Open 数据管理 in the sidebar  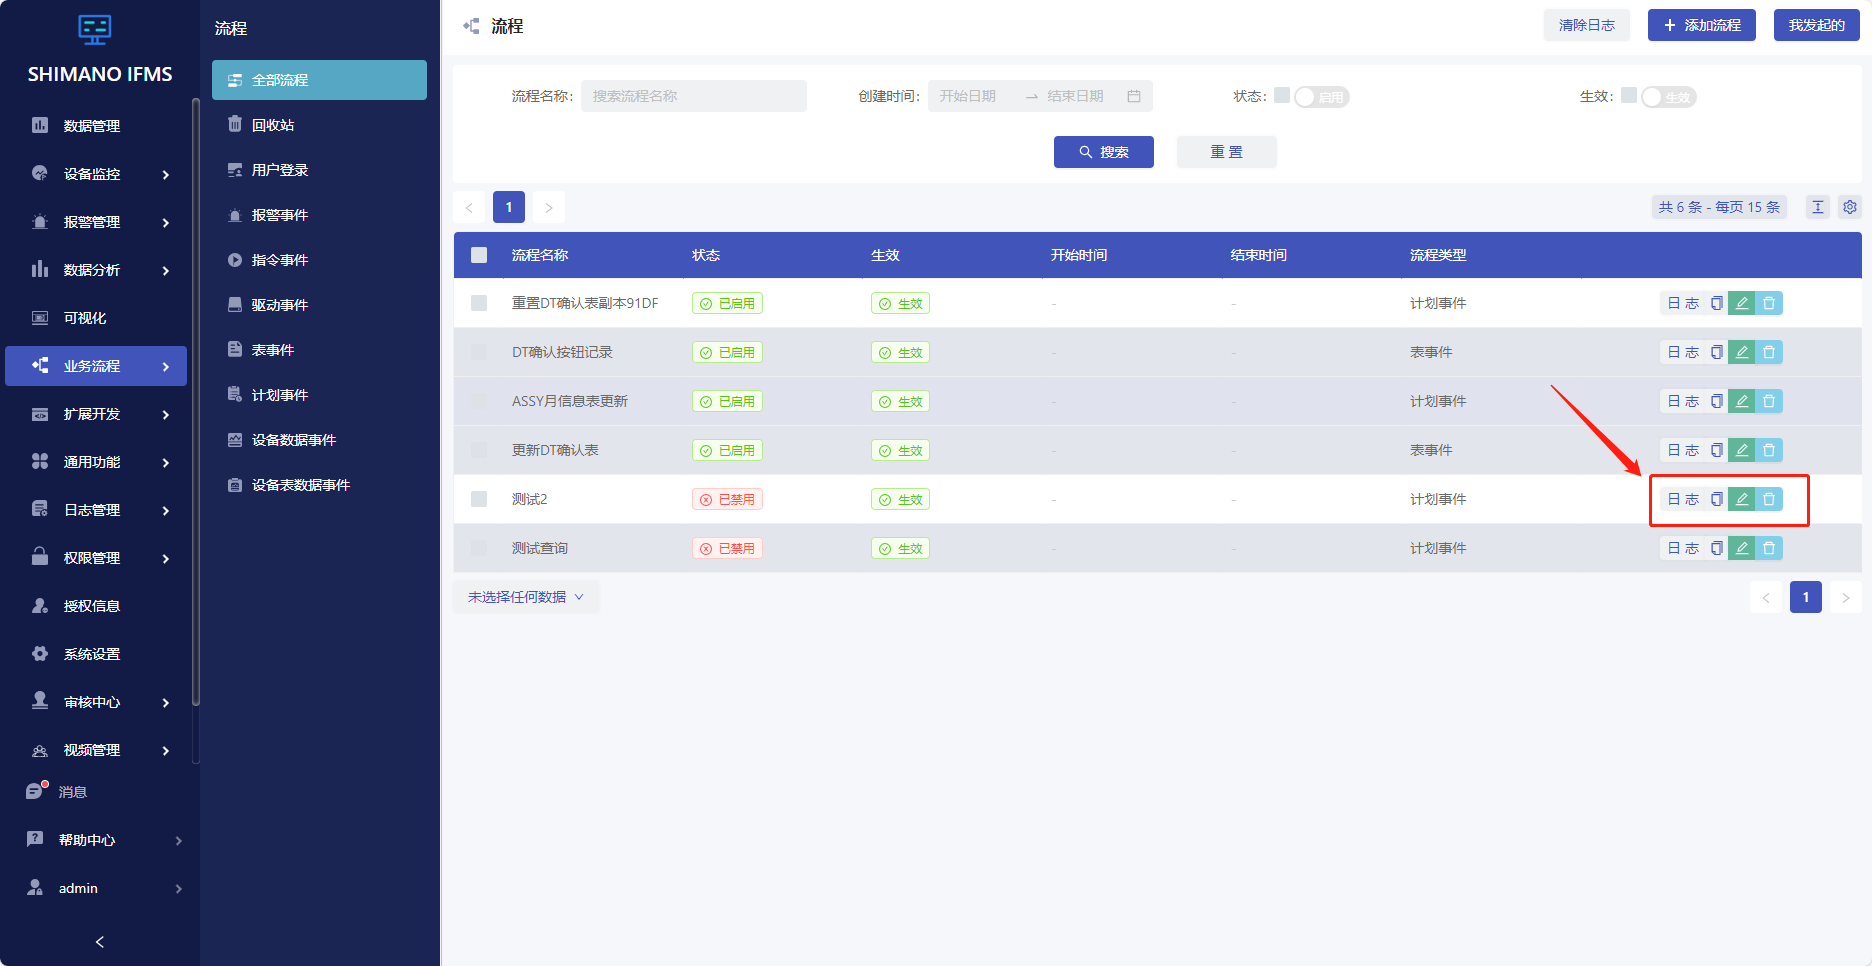click(95, 126)
